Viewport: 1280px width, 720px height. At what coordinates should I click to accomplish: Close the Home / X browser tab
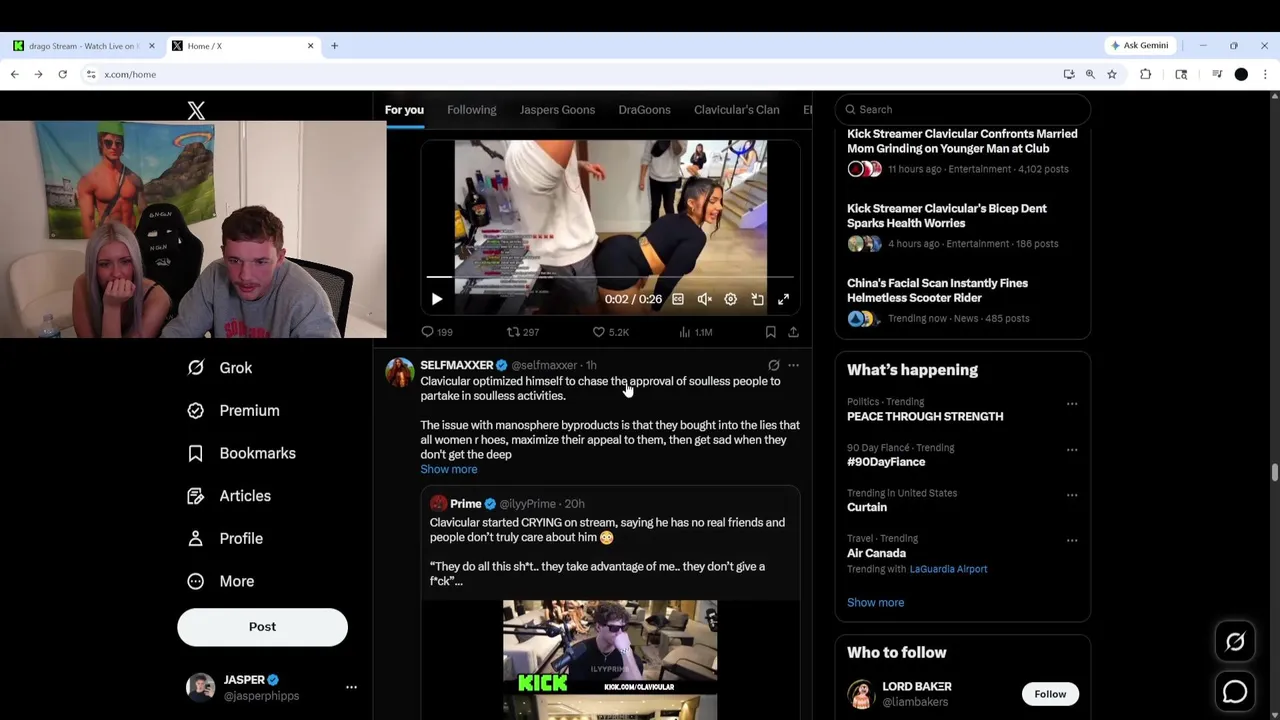click(310, 46)
